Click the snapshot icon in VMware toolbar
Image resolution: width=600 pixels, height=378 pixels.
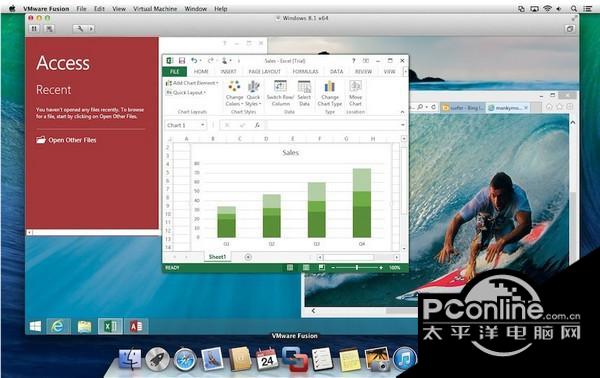pyautogui.click(x=49, y=28)
